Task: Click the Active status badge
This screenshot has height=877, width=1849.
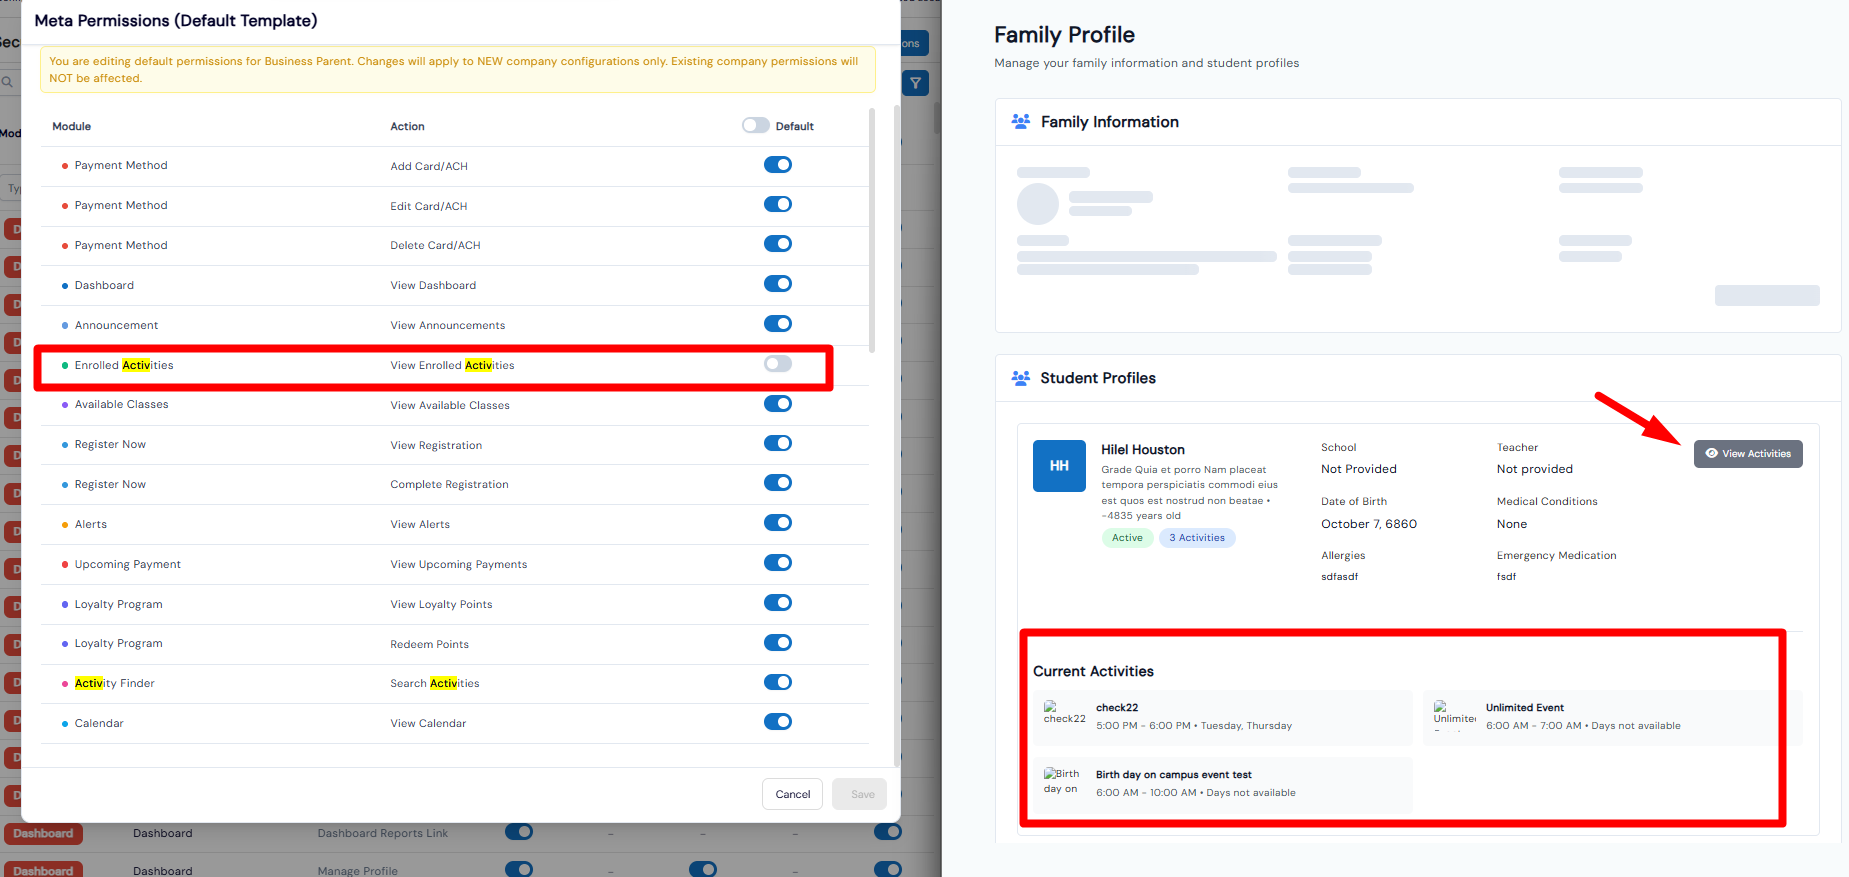Action: (x=1127, y=538)
